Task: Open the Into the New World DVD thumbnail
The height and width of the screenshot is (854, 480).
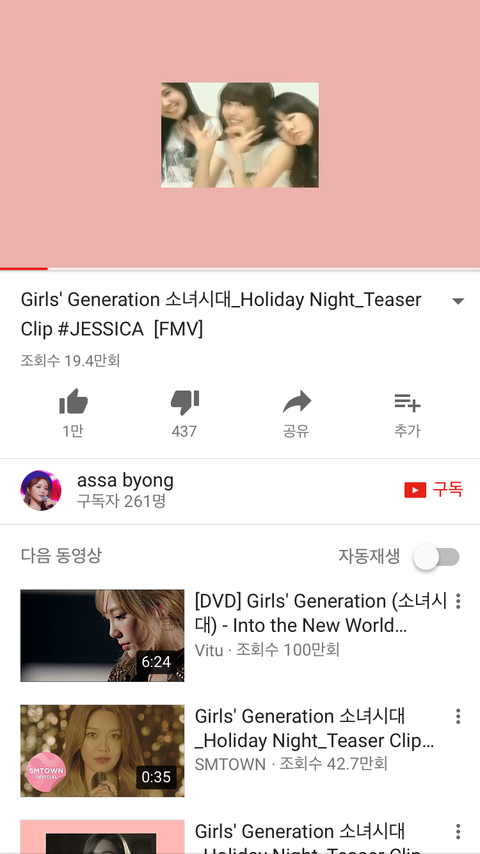Action: (102, 636)
